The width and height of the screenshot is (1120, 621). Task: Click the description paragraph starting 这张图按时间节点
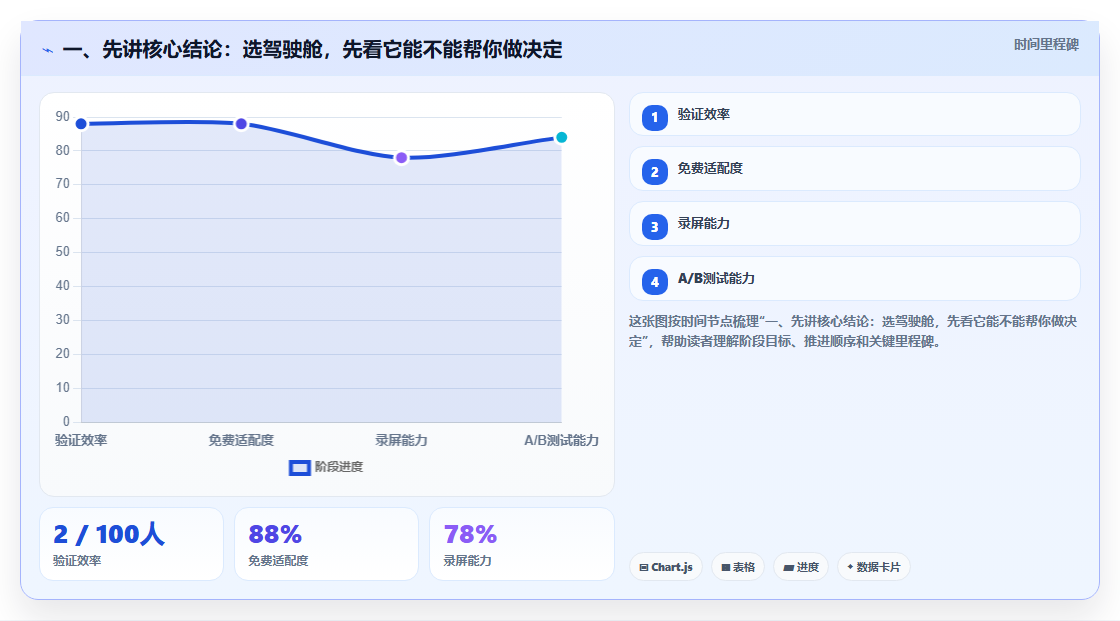(853, 332)
